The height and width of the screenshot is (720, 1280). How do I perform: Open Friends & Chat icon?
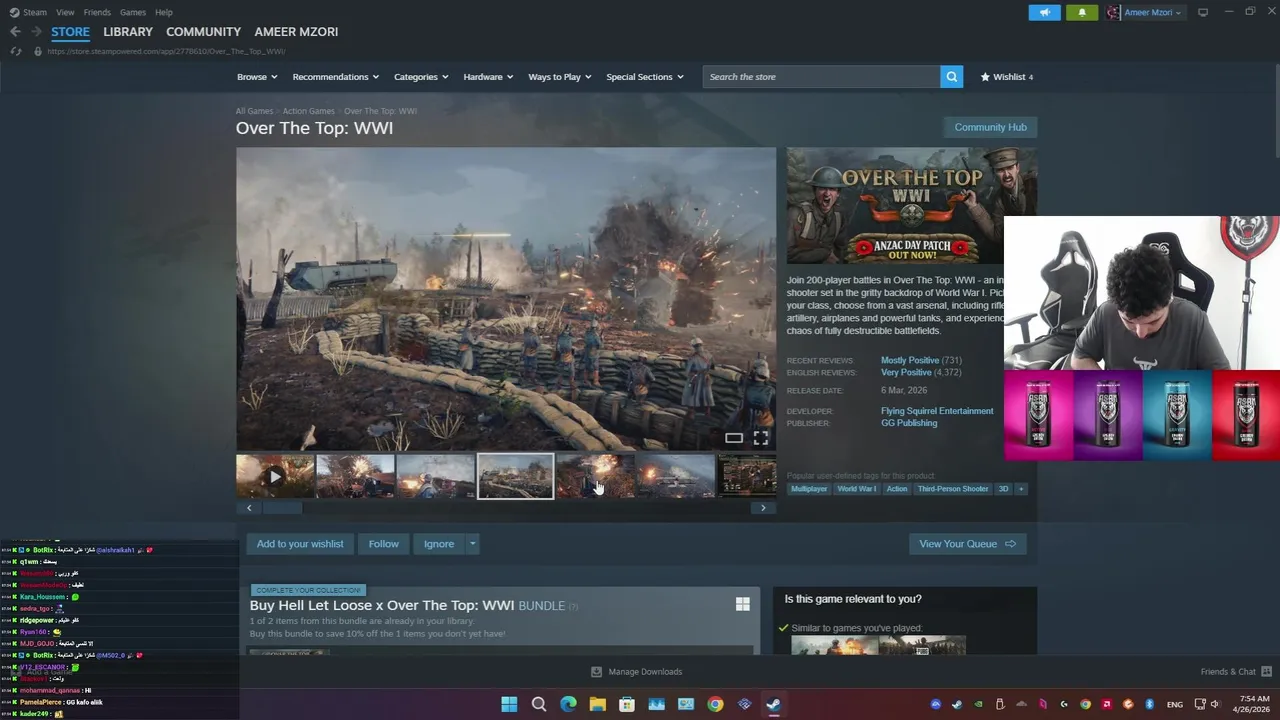[1266, 672]
